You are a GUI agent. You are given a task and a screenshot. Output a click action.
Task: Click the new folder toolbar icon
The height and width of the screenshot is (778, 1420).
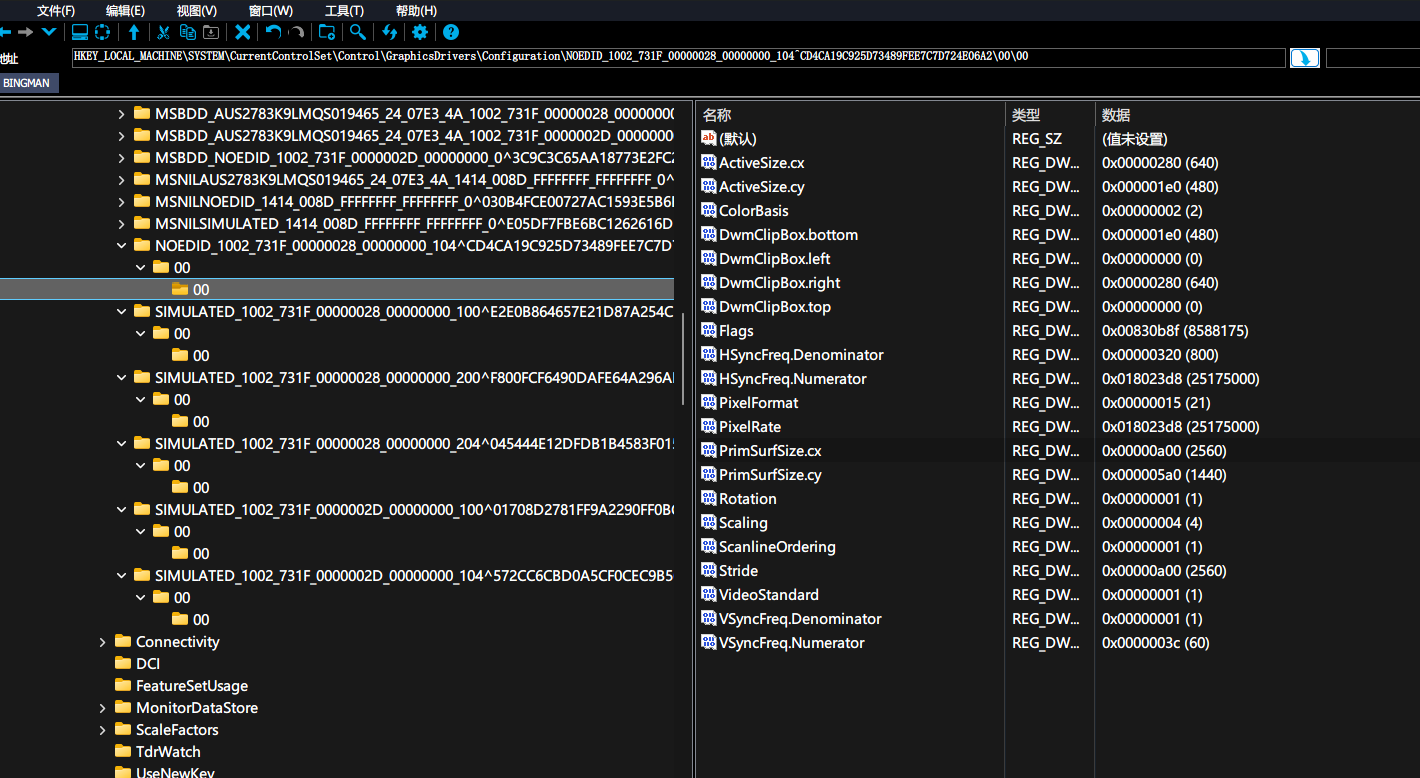(x=326, y=33)
